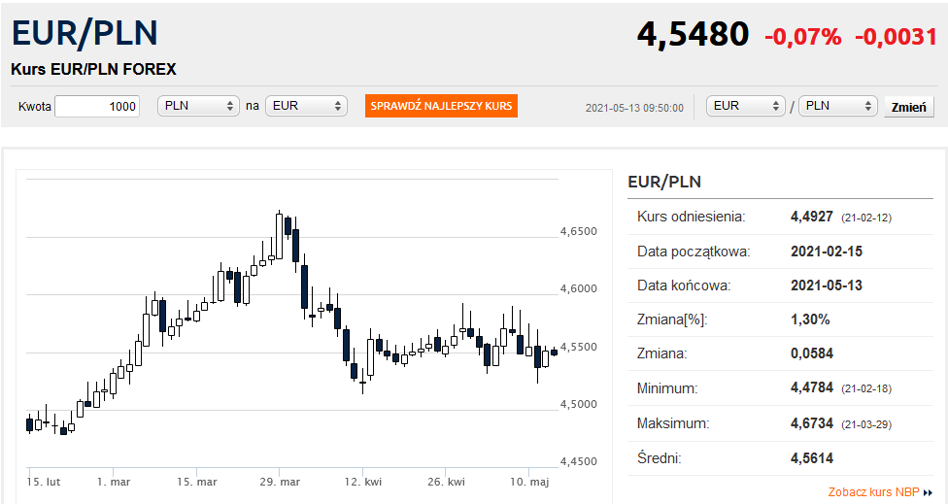Open the EUR base currency dropdown before the slash
Viewport: 948px width, 504px height.
[746, 106]
